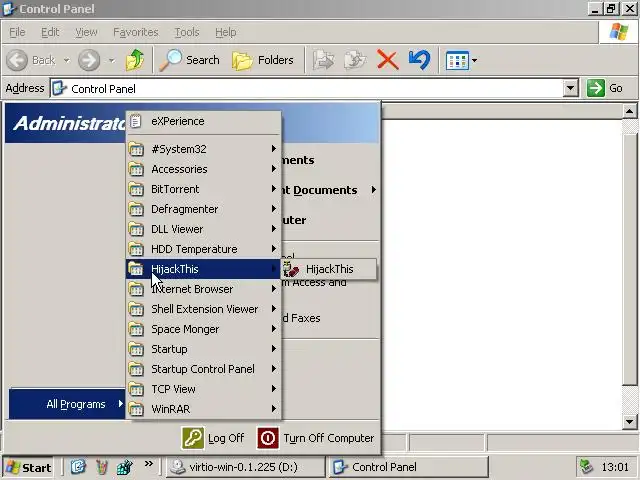Click the vertical scrollbar thumb
Image resolution: width=640 pixels, height=480 pixels.
point(629,258)
